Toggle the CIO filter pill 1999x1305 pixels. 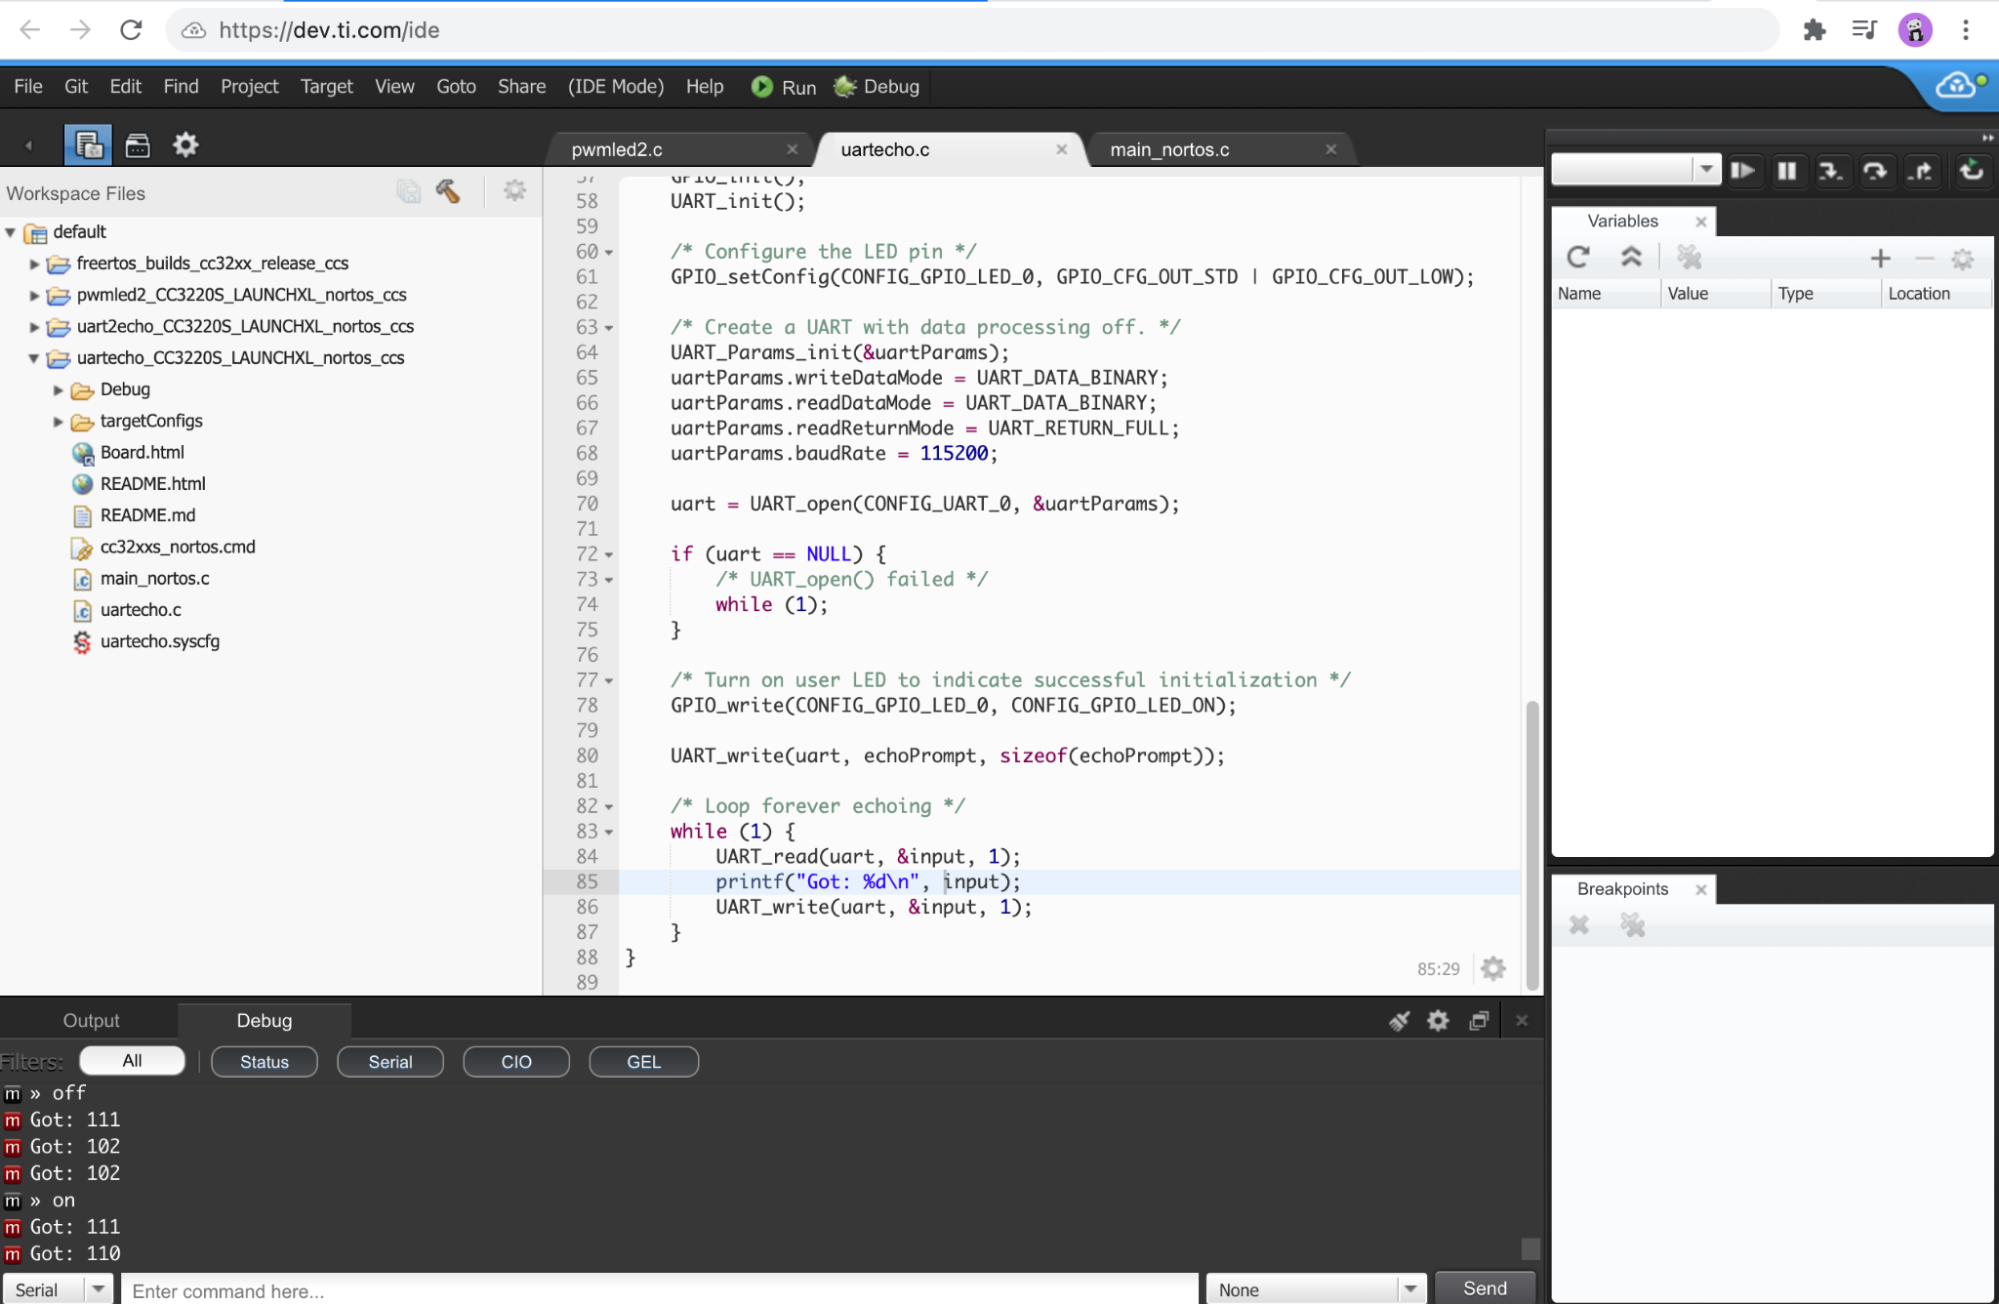pyautogui.click(x=516, y=1062)
